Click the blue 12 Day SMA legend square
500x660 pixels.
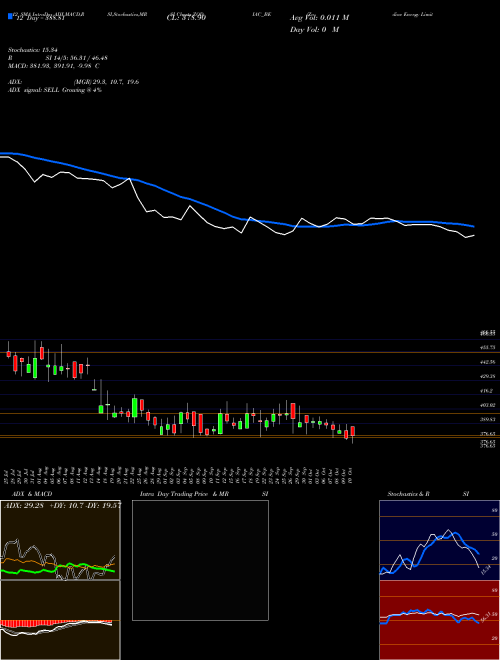coord(10,17)
